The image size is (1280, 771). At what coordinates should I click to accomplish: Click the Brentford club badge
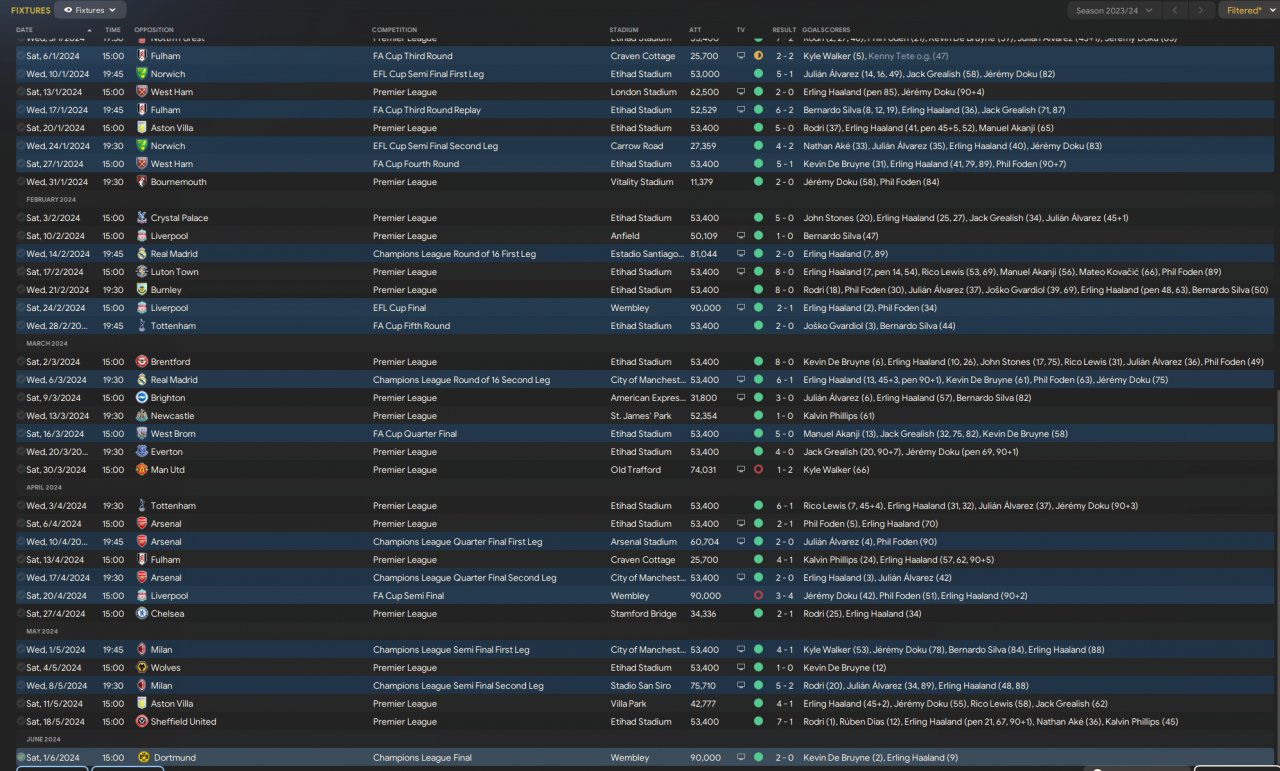[x=141, y=362]
